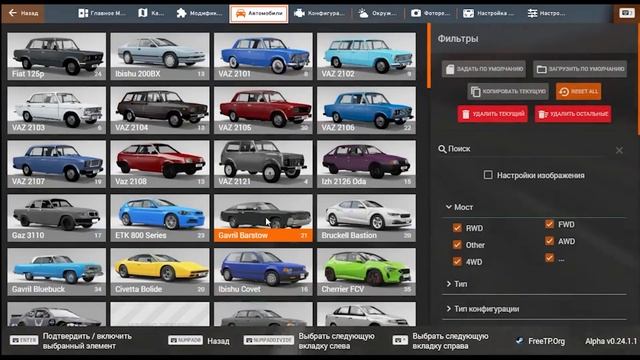Open the map tab with the map icon
The height and width of the screenshot is (360, 640).
(151, 13)
